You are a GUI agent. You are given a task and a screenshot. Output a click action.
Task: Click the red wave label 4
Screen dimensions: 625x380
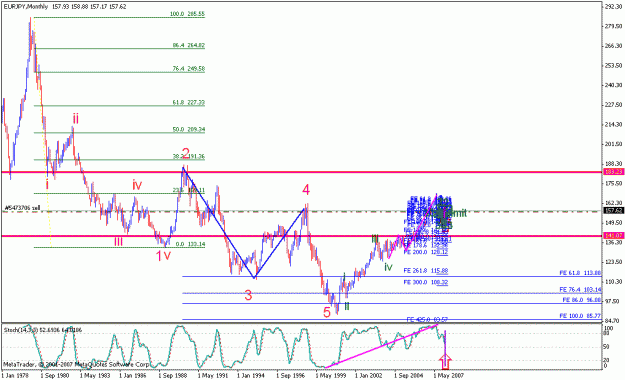pos(306,190)
